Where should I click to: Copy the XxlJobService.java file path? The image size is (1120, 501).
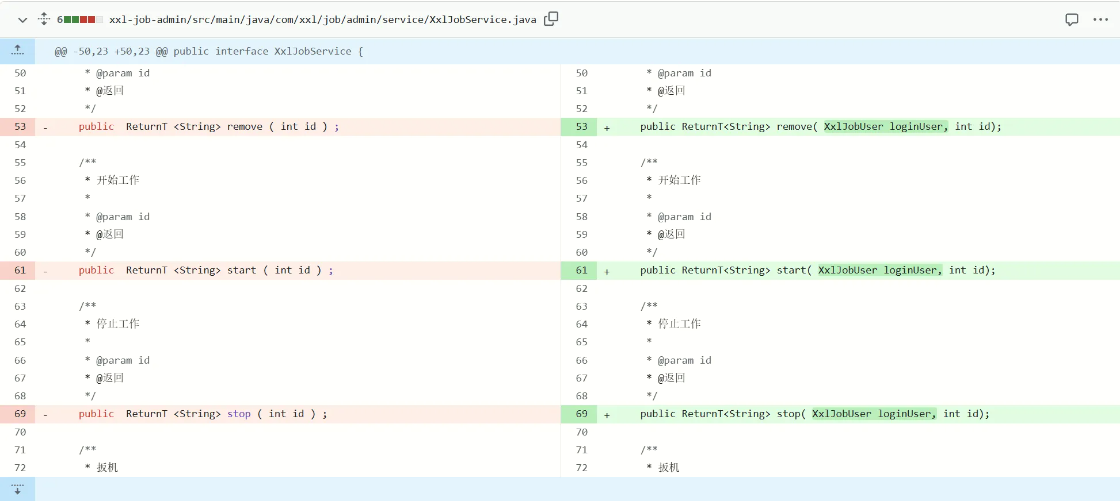(551, 19)
